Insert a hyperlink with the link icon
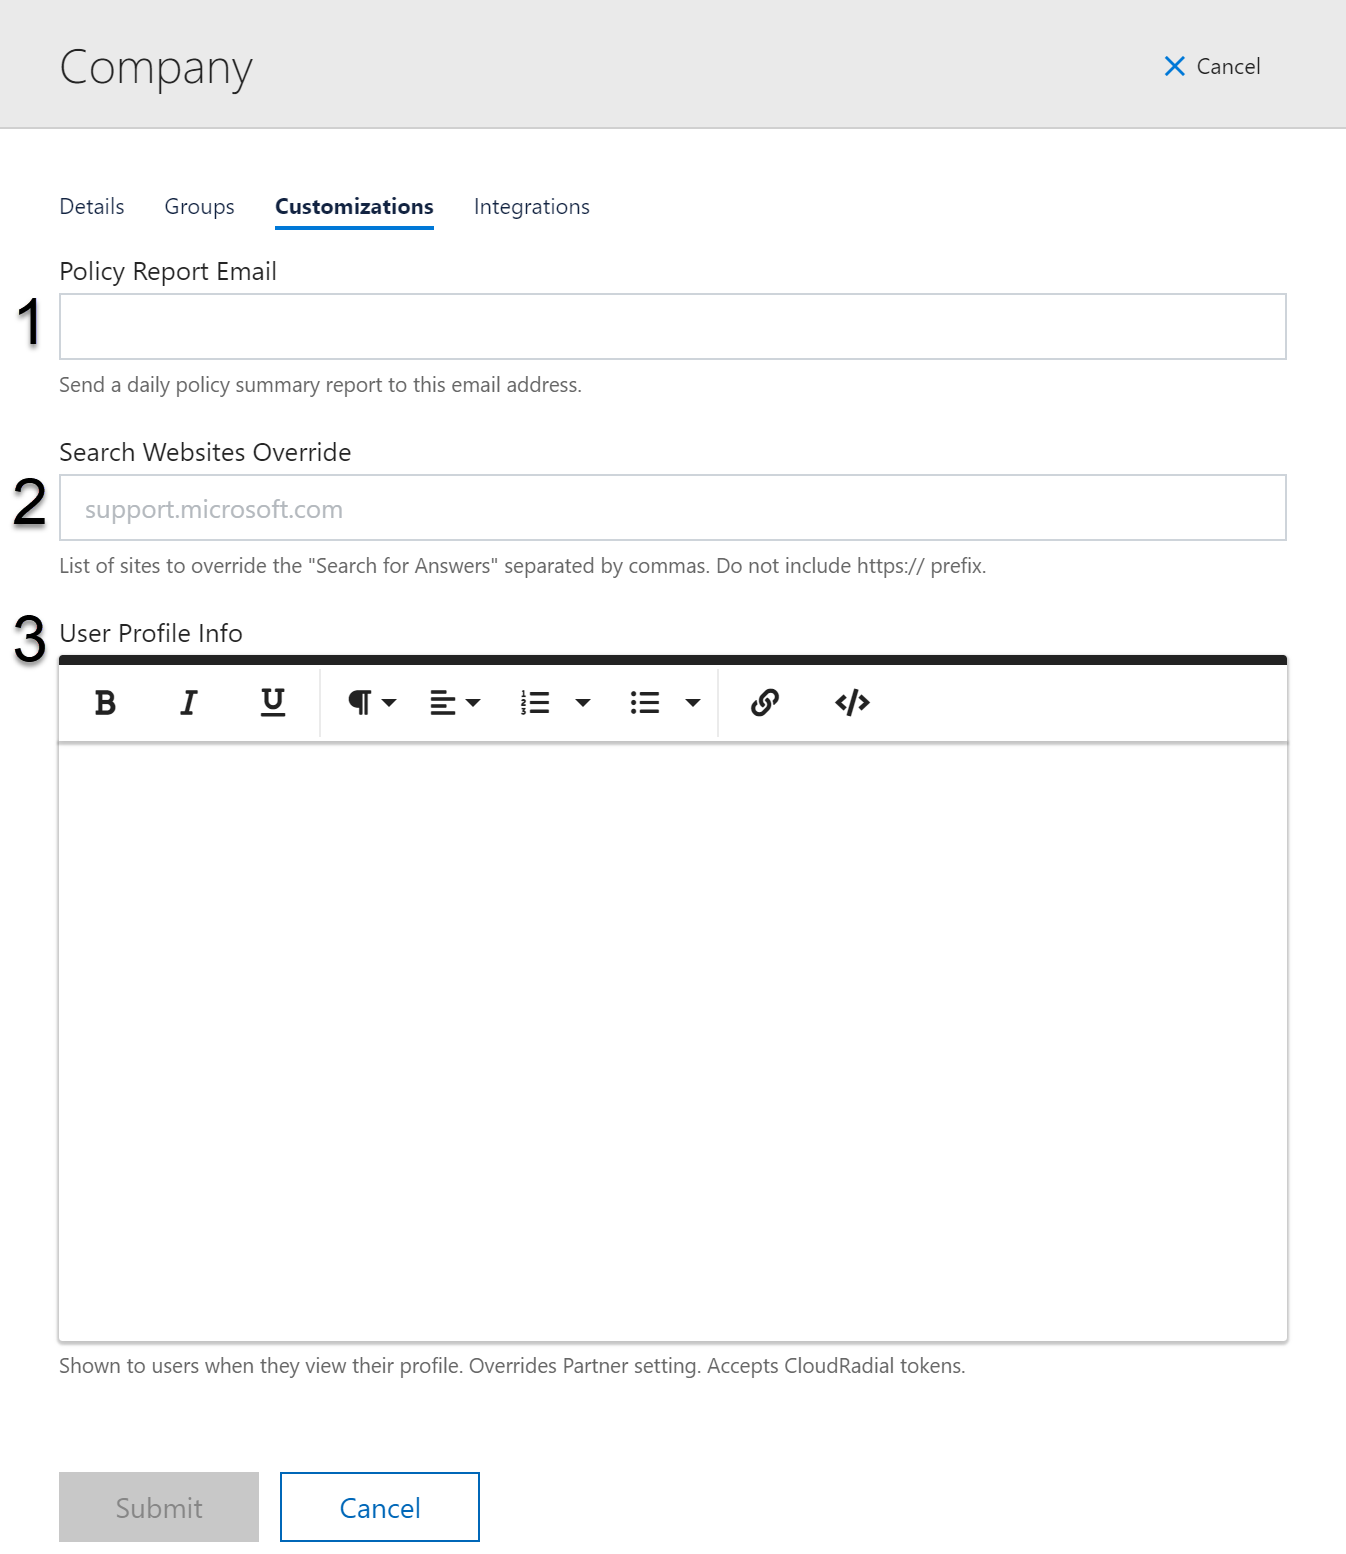 tap(765, 703)
